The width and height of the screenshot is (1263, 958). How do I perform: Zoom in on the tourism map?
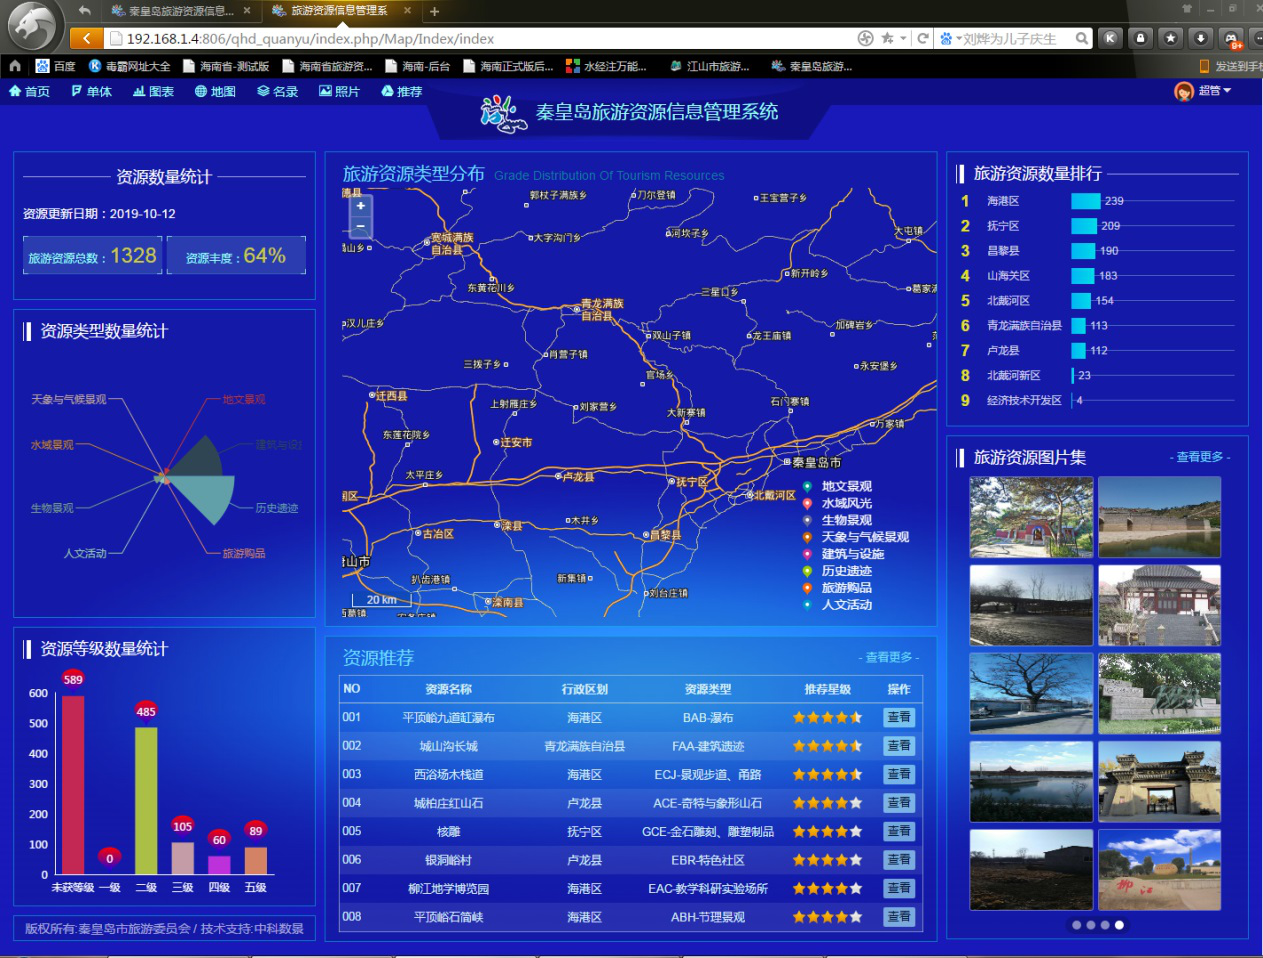point(360,206)
